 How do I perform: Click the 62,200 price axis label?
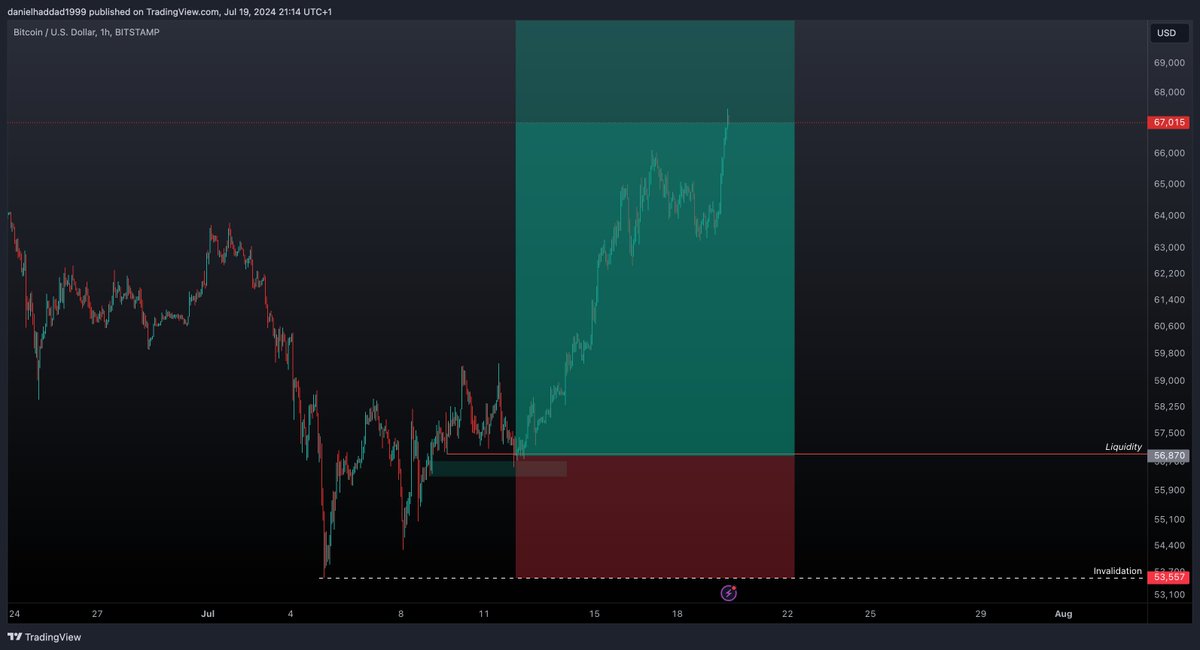coord(1168,273)
